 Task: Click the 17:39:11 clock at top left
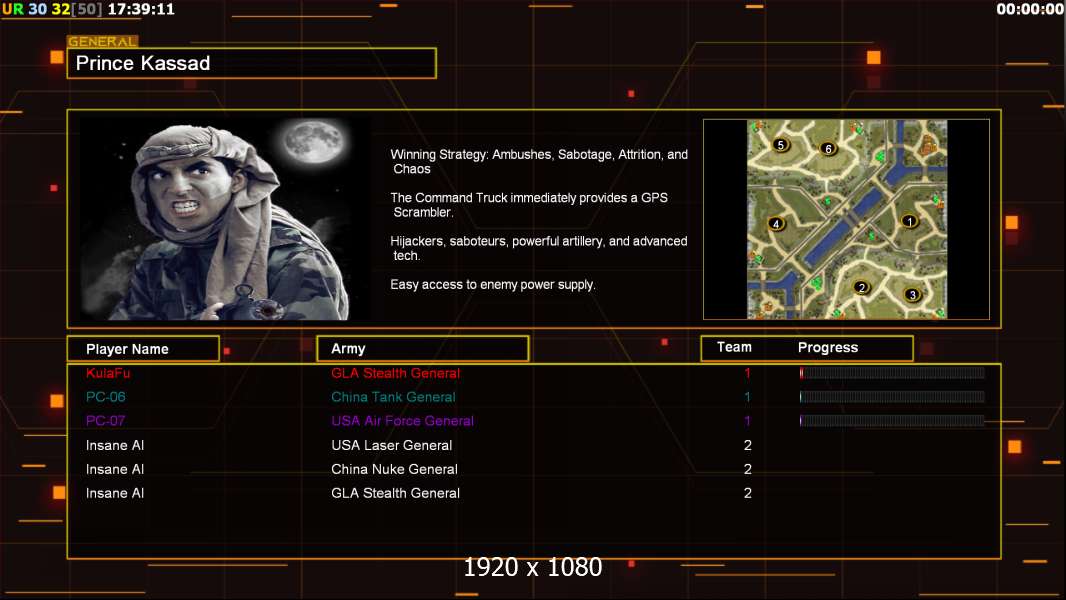(141, 9)
